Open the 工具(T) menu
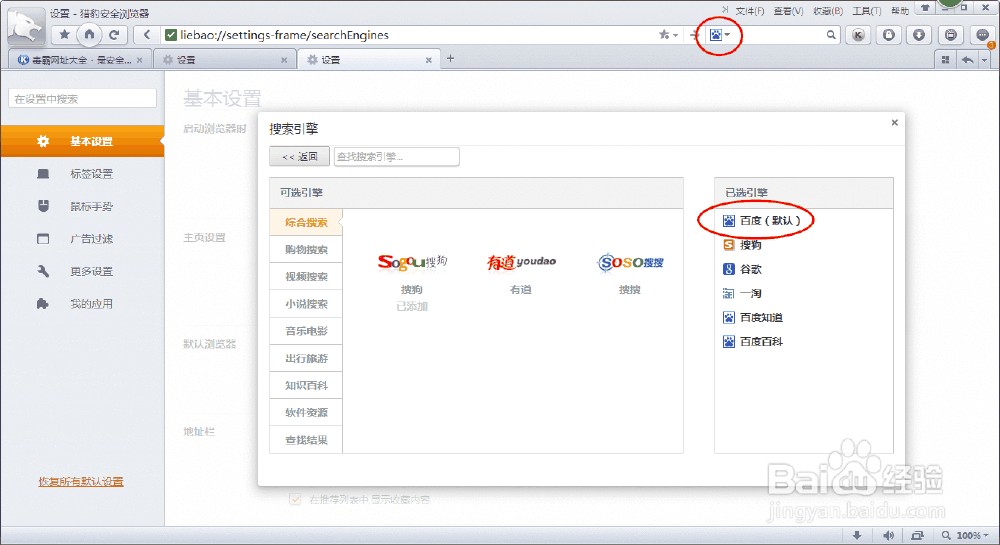The image size is (1000, 545). [x=867, y=11]
